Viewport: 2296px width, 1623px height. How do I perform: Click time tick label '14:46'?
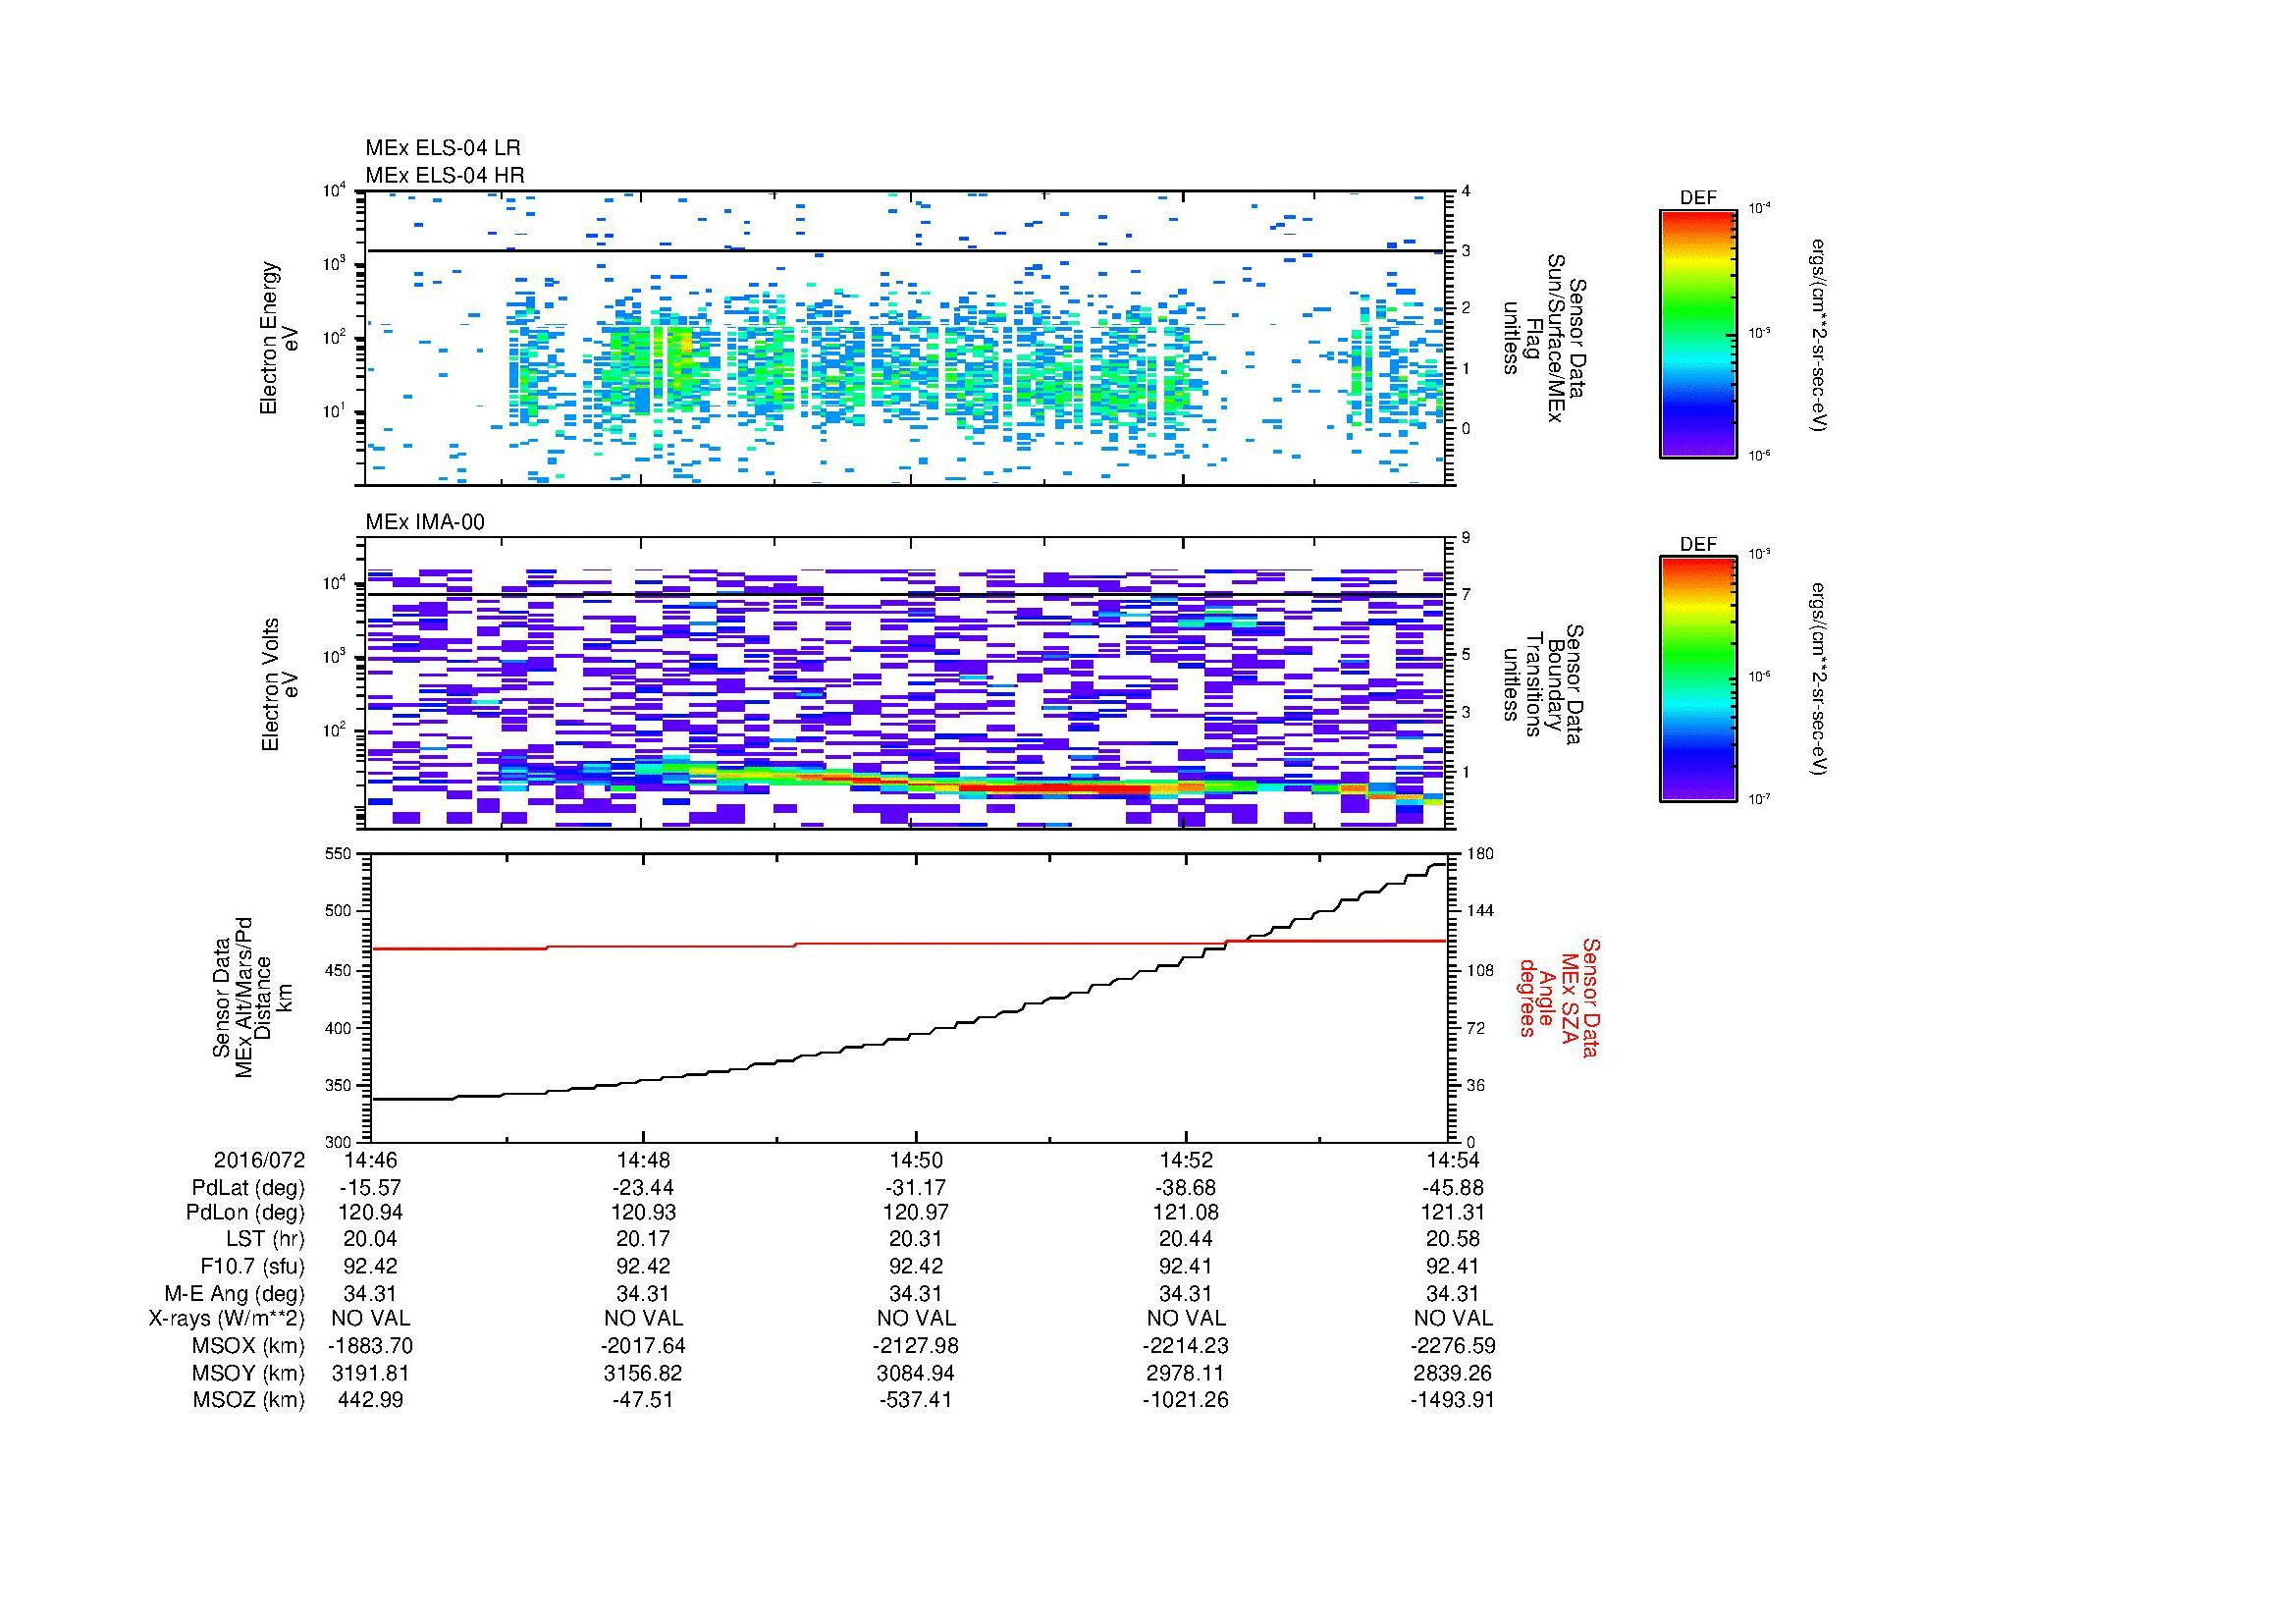coord(370,1160)
